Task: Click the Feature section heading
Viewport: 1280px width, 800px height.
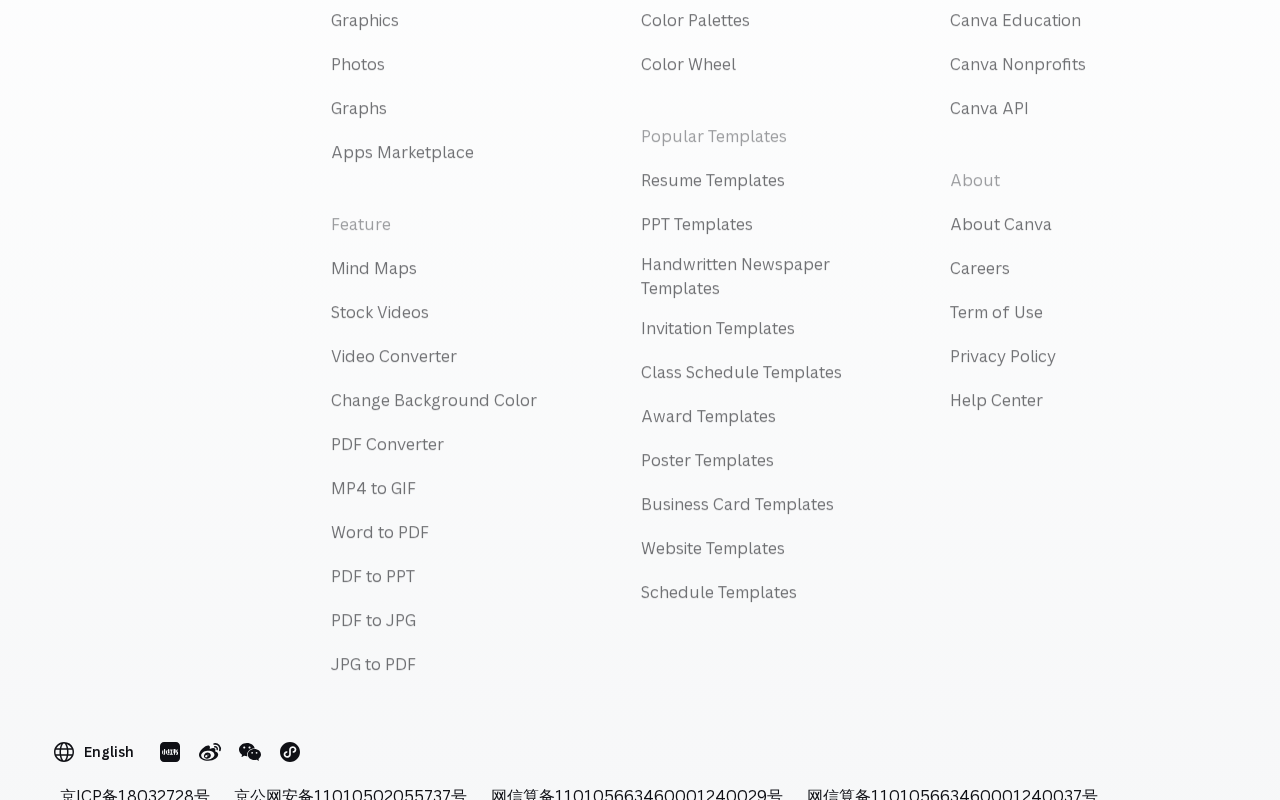Action: click(x=361, y=224)
